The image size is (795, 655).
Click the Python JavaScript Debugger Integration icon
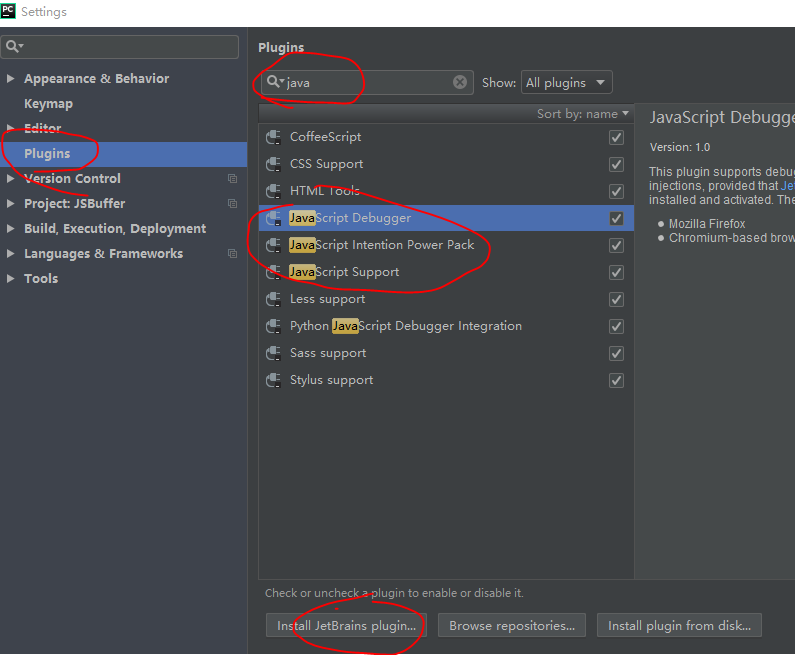click(274, 326)
